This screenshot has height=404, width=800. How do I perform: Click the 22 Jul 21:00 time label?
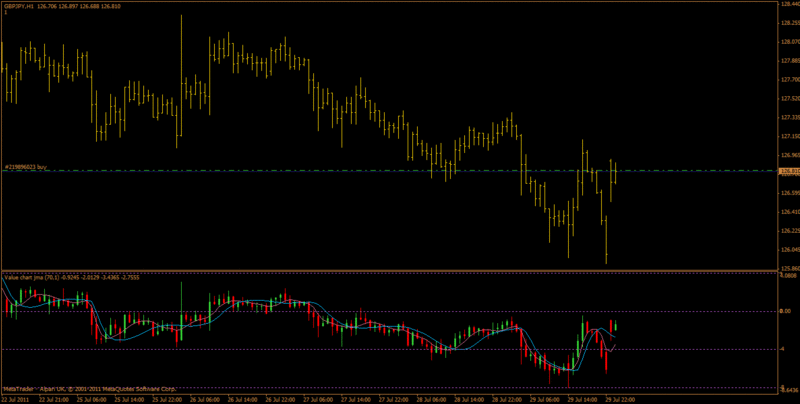(52, 399)
